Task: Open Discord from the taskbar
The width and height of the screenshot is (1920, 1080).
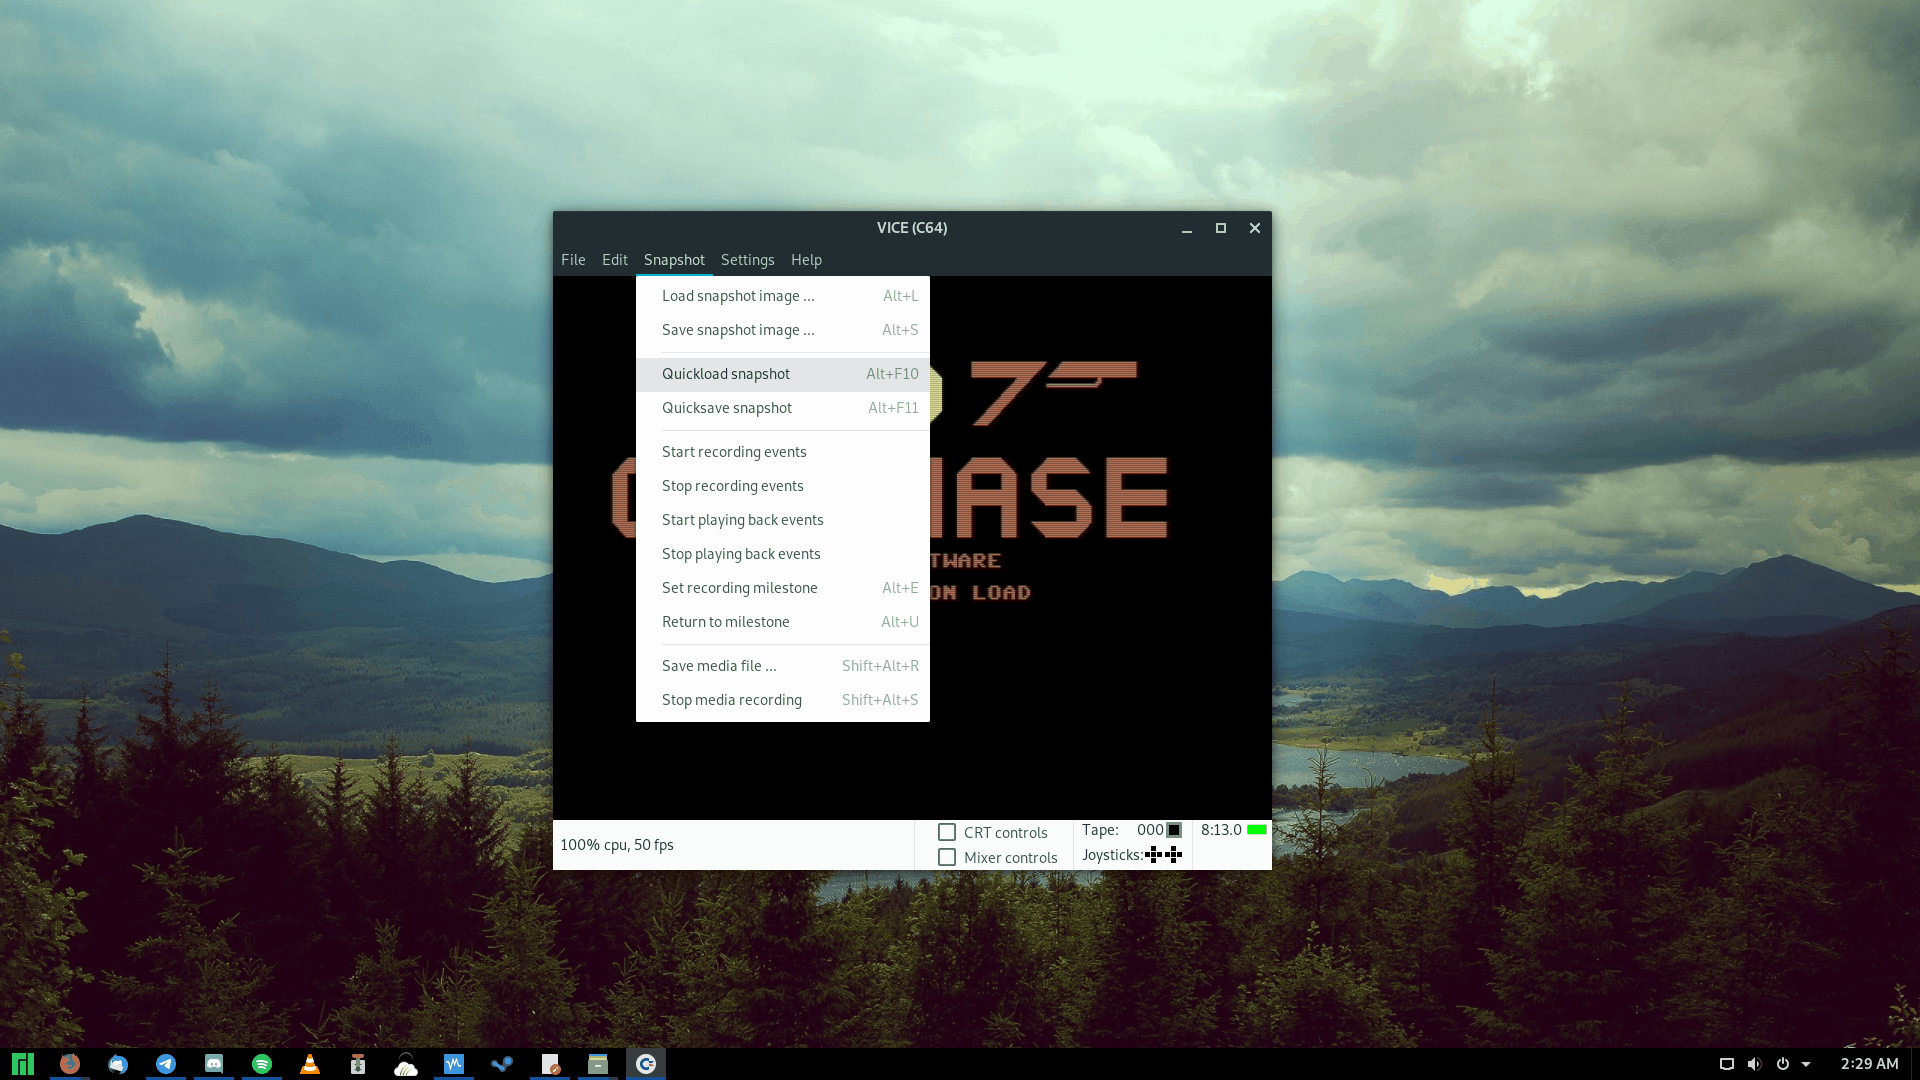Action: point(214,1064)
